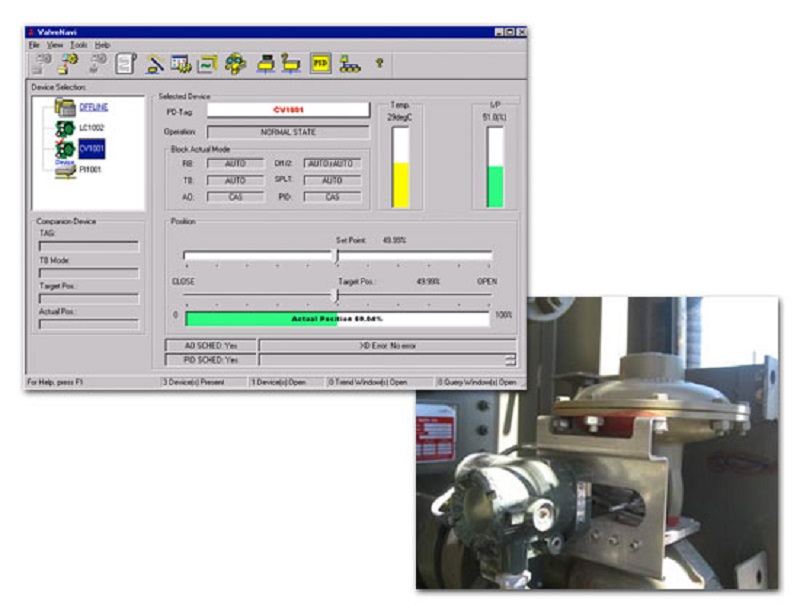
Task: Select the OFFLINE device link
Action: (x=93, y=107)
